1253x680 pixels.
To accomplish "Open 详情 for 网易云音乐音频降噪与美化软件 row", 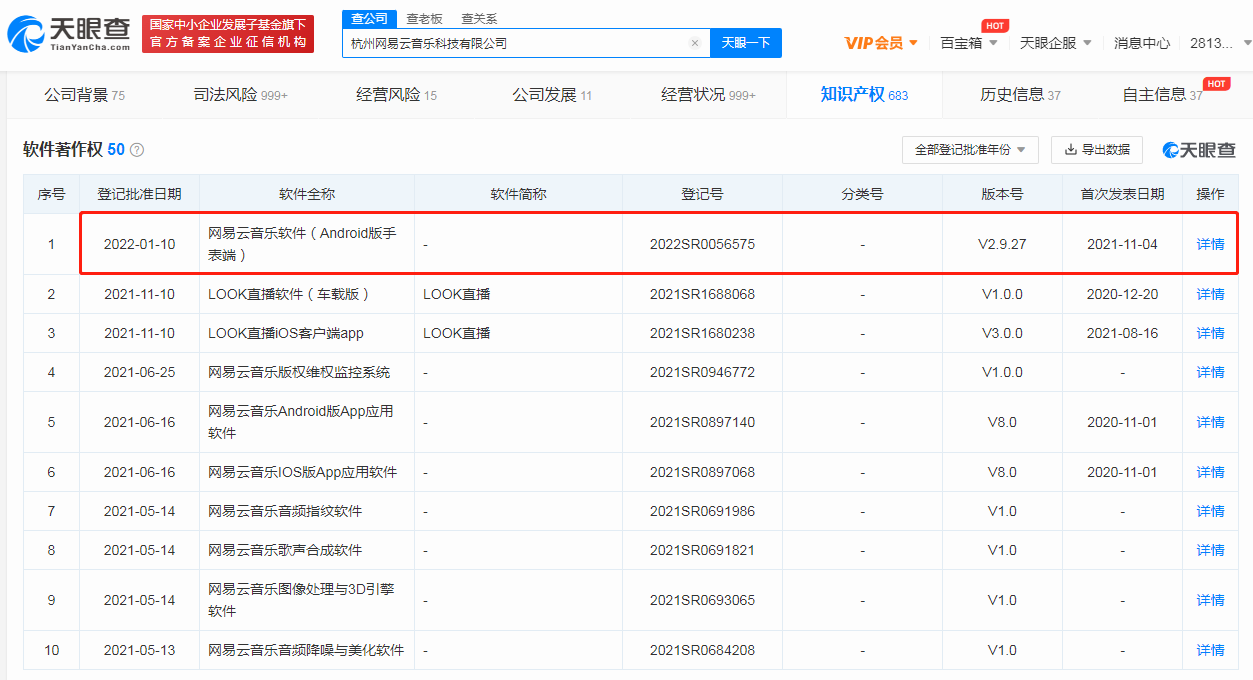I will pos(1210,650).
